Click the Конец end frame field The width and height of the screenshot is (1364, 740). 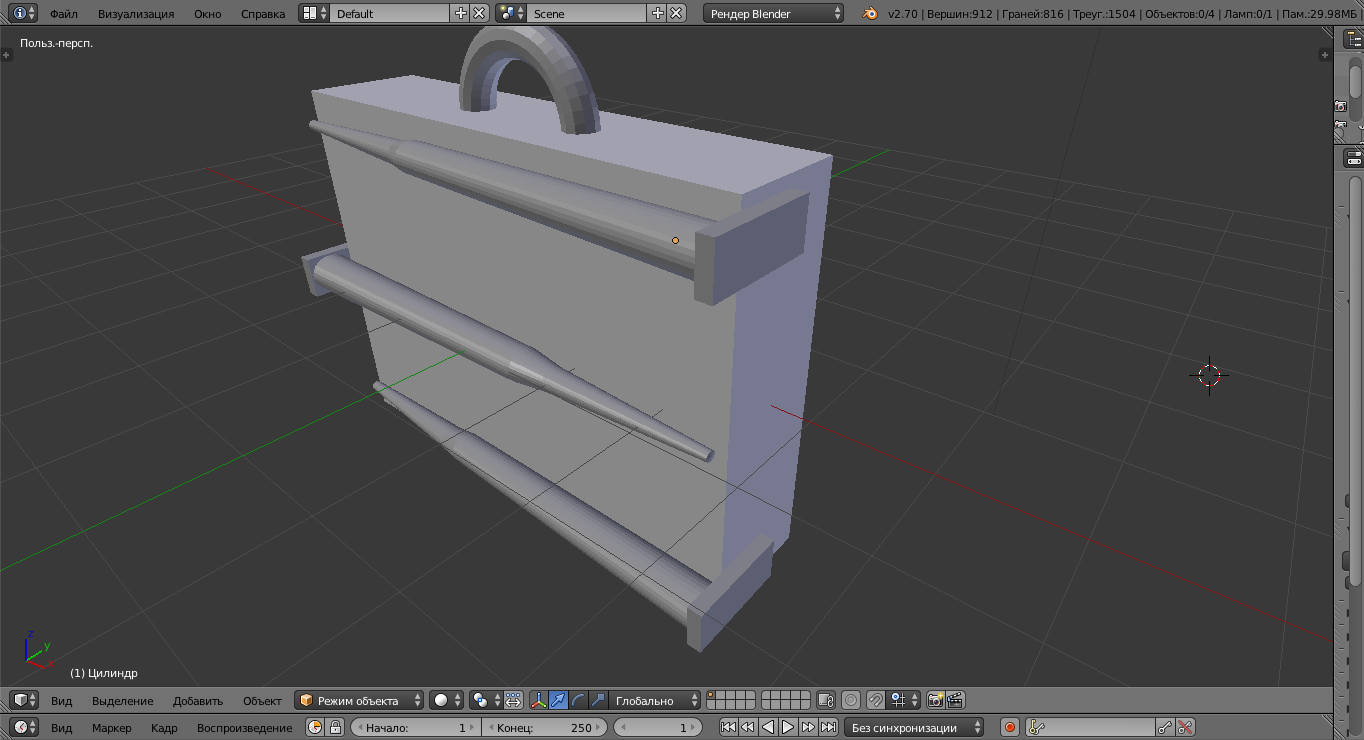[545, 728]
